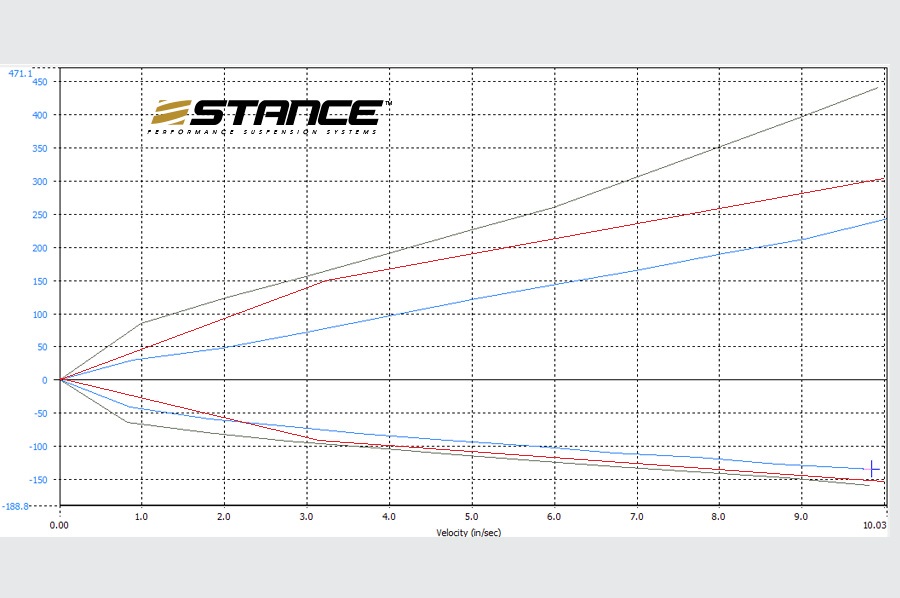Click the origin point where curves converge
The width and height of the screenshot is (900, 598).
(x=60, y=380)
